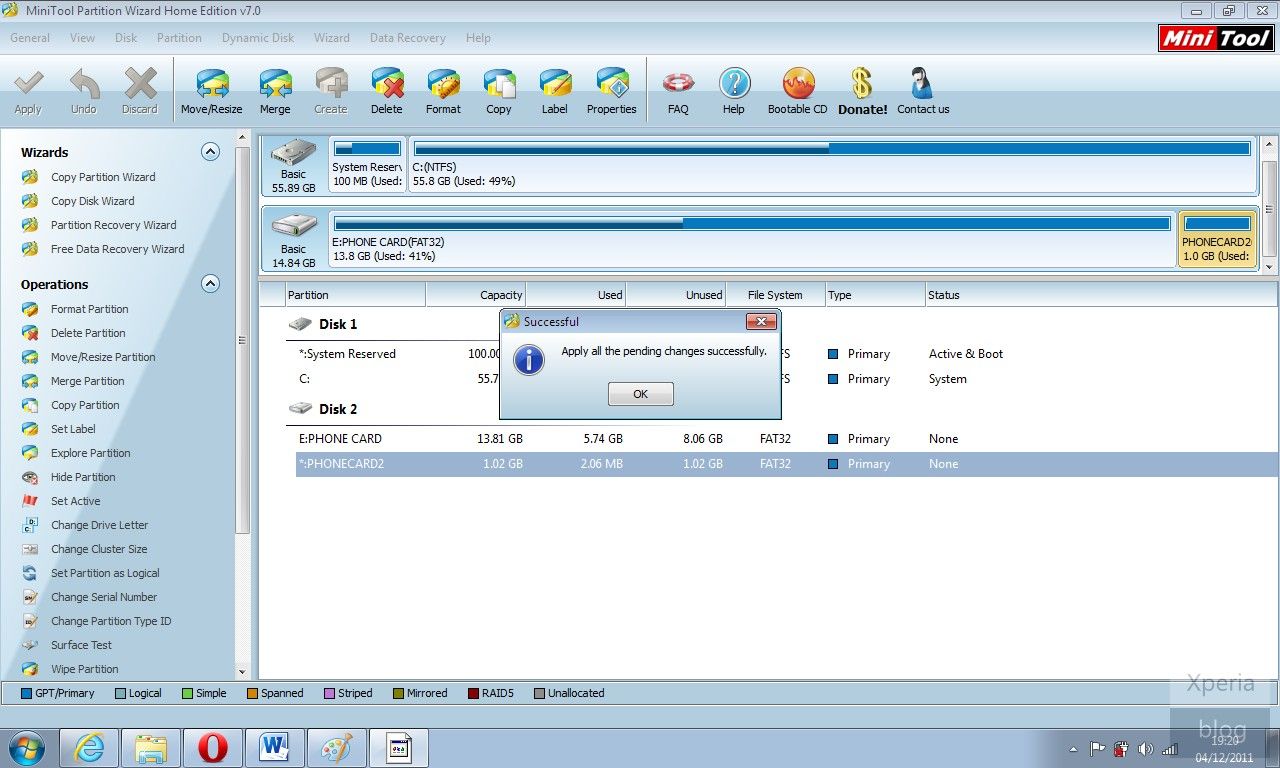This screenshot has height=768, width=1280.
Task: Open Opera from the Windows taskbar
Action: coord(212,748)
